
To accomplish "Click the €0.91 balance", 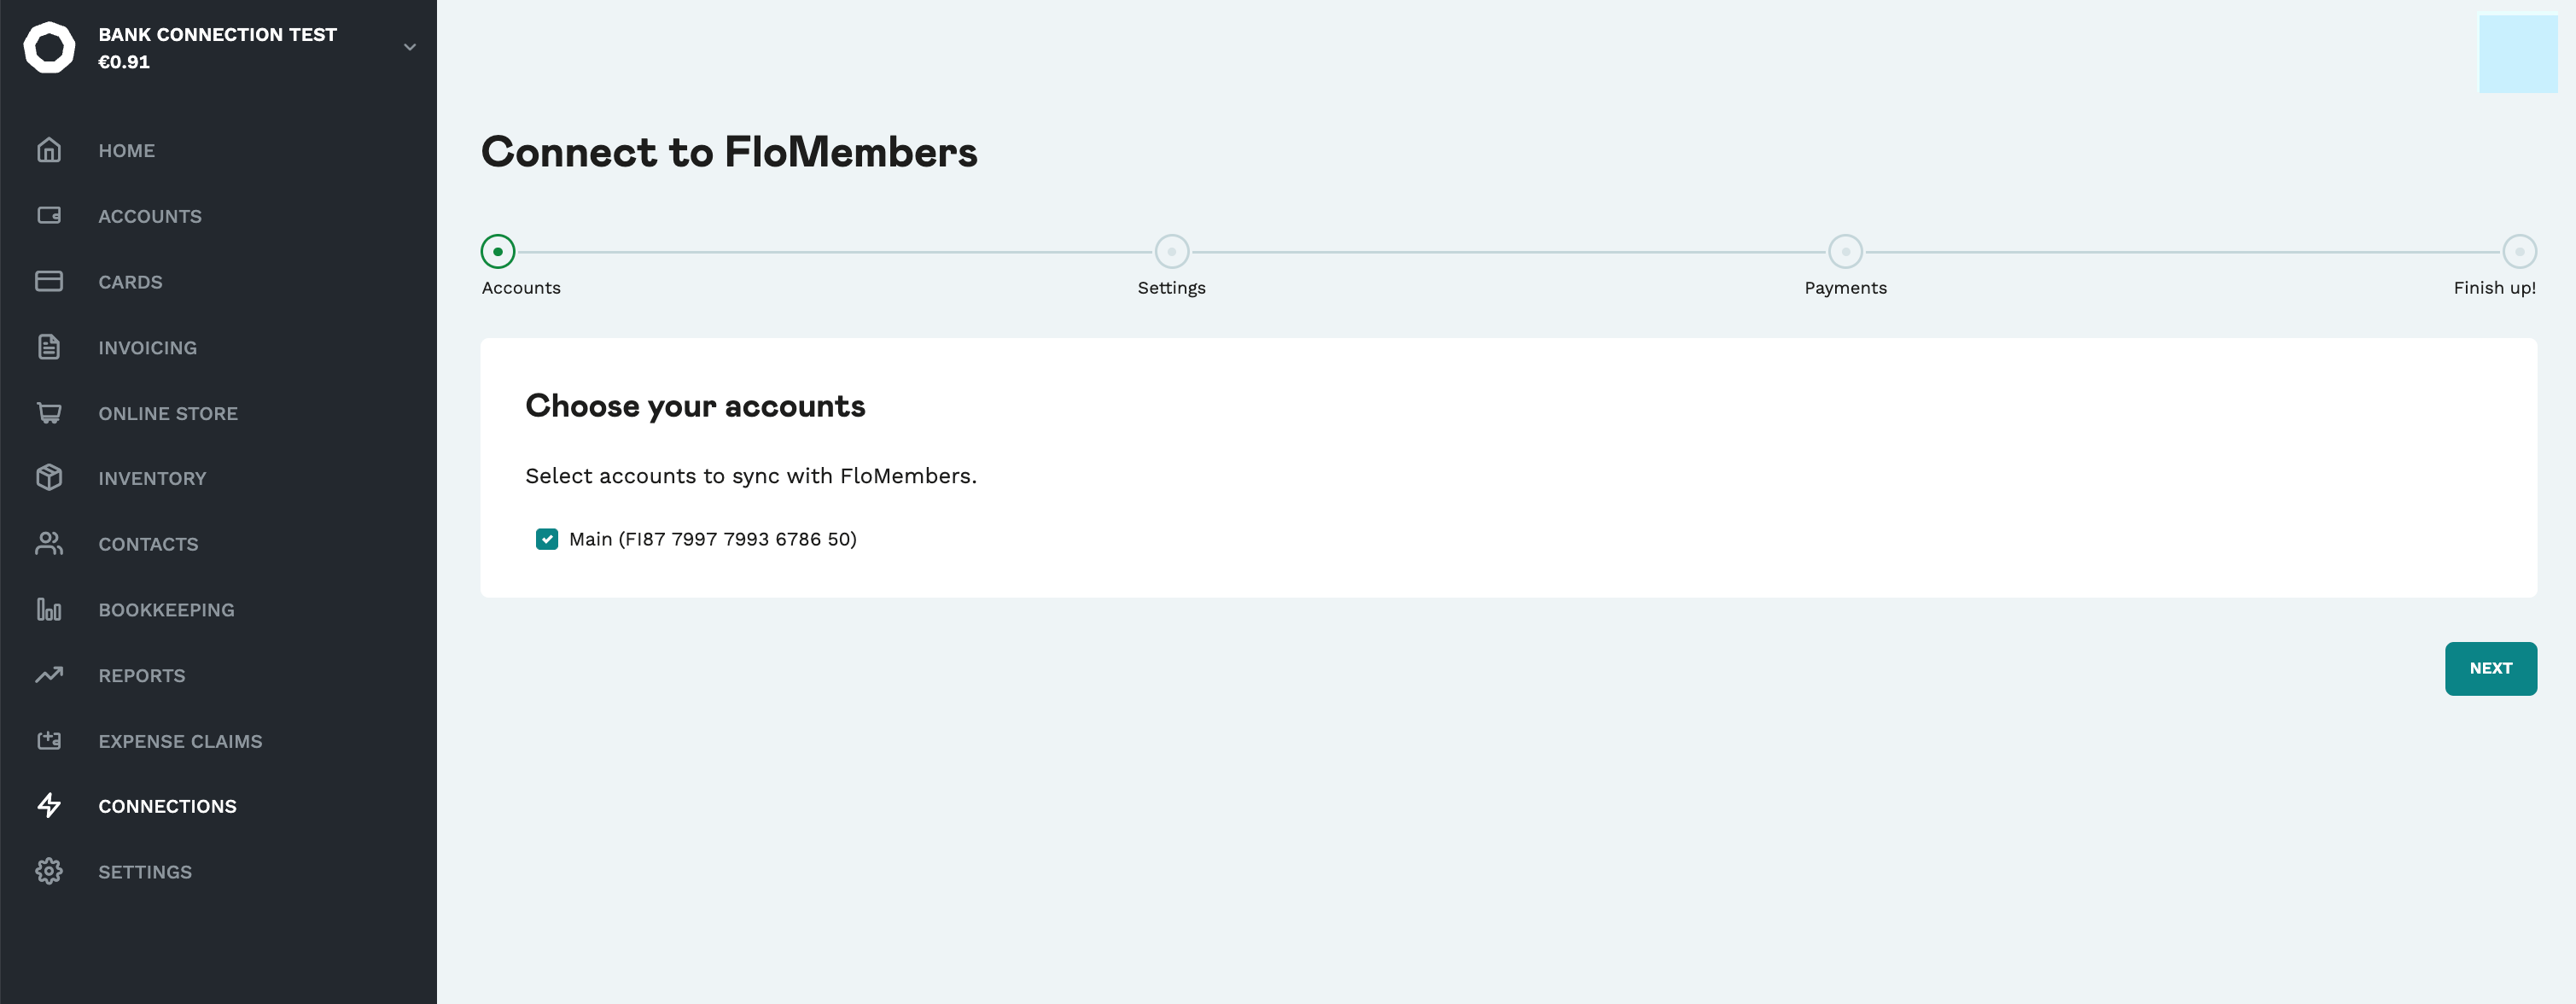I will point(124,62).
